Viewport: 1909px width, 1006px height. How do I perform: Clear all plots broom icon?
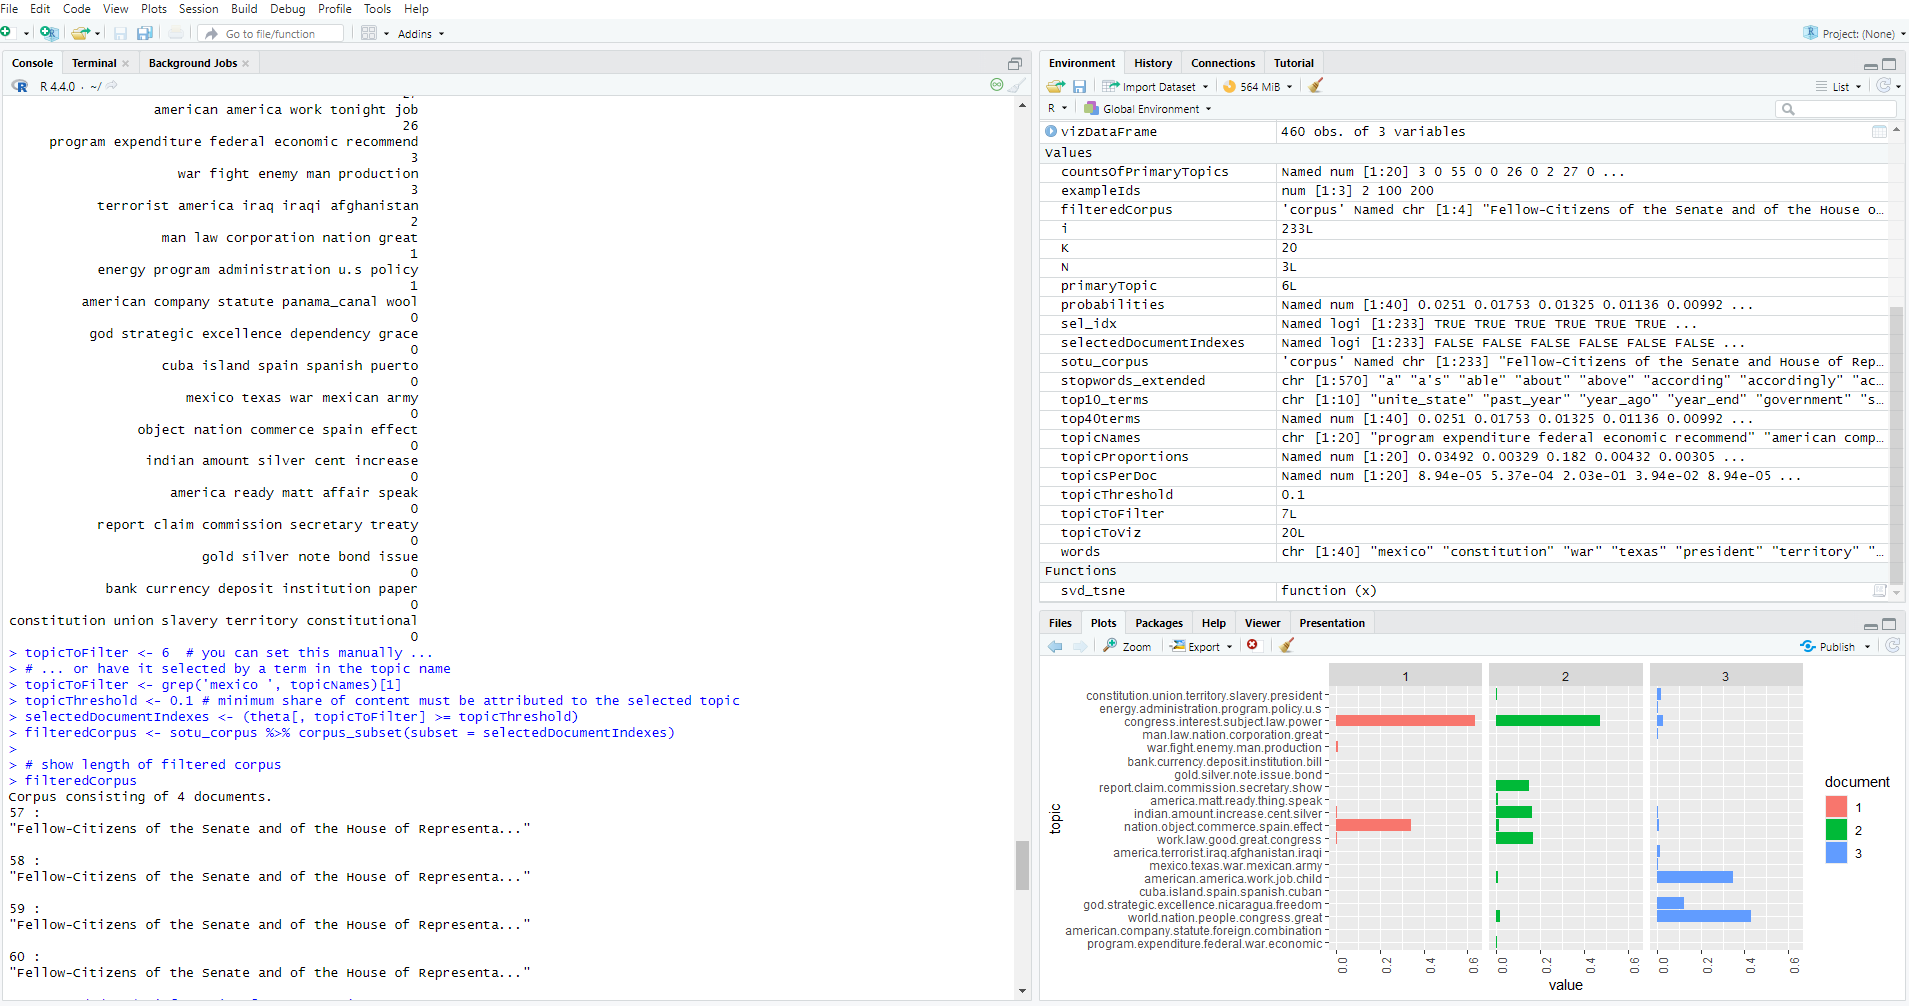point(1287,645)
